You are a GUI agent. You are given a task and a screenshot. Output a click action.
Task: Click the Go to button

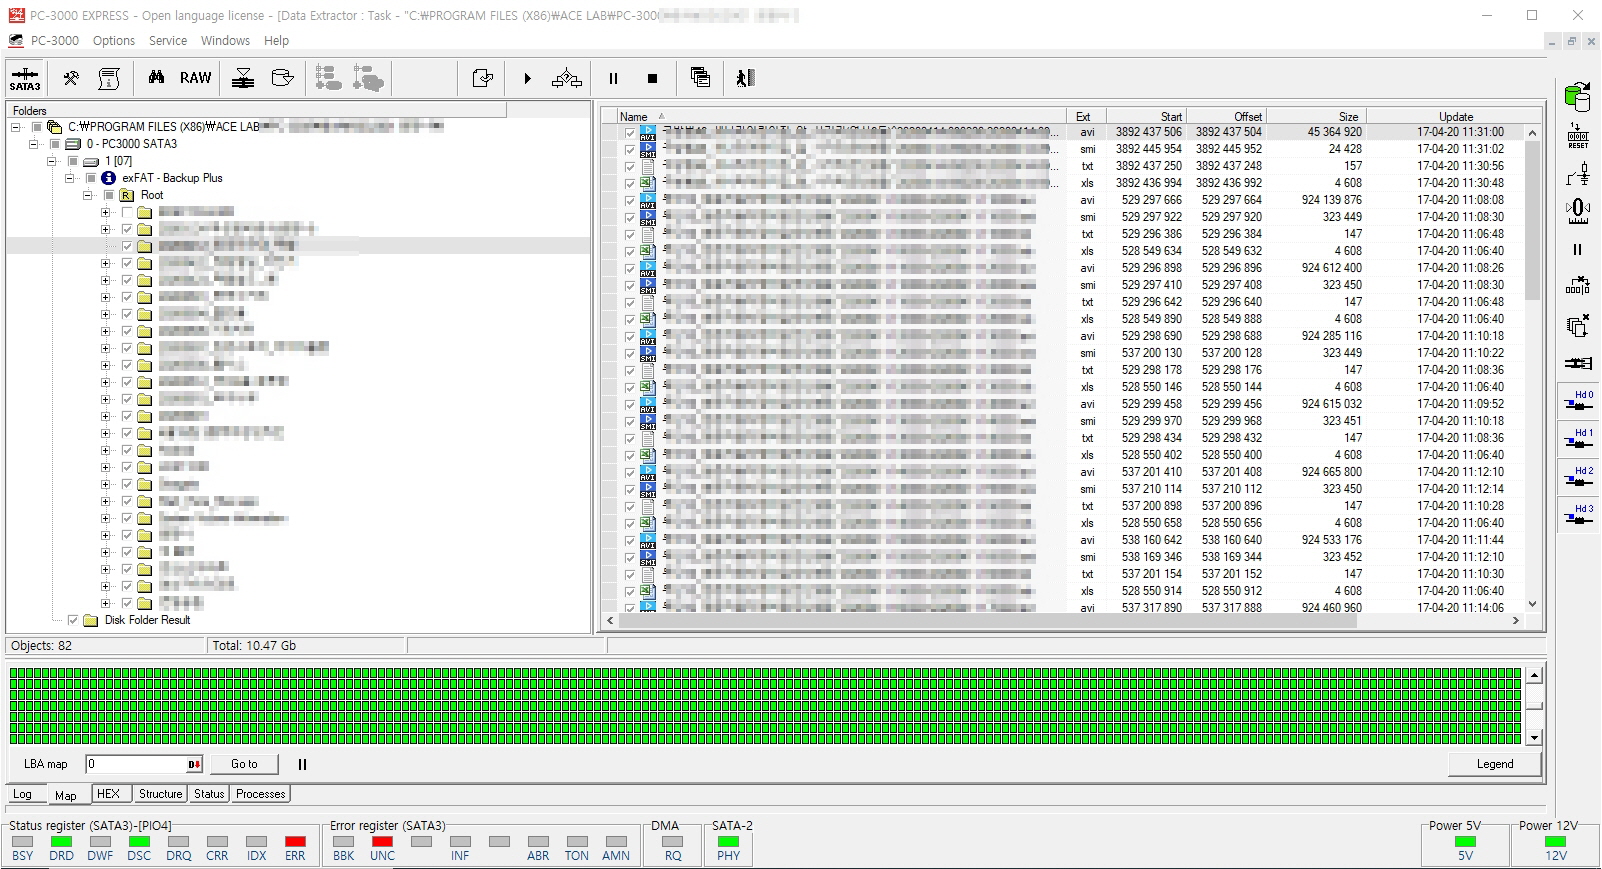pyautogui.click(x=244, y=764)
